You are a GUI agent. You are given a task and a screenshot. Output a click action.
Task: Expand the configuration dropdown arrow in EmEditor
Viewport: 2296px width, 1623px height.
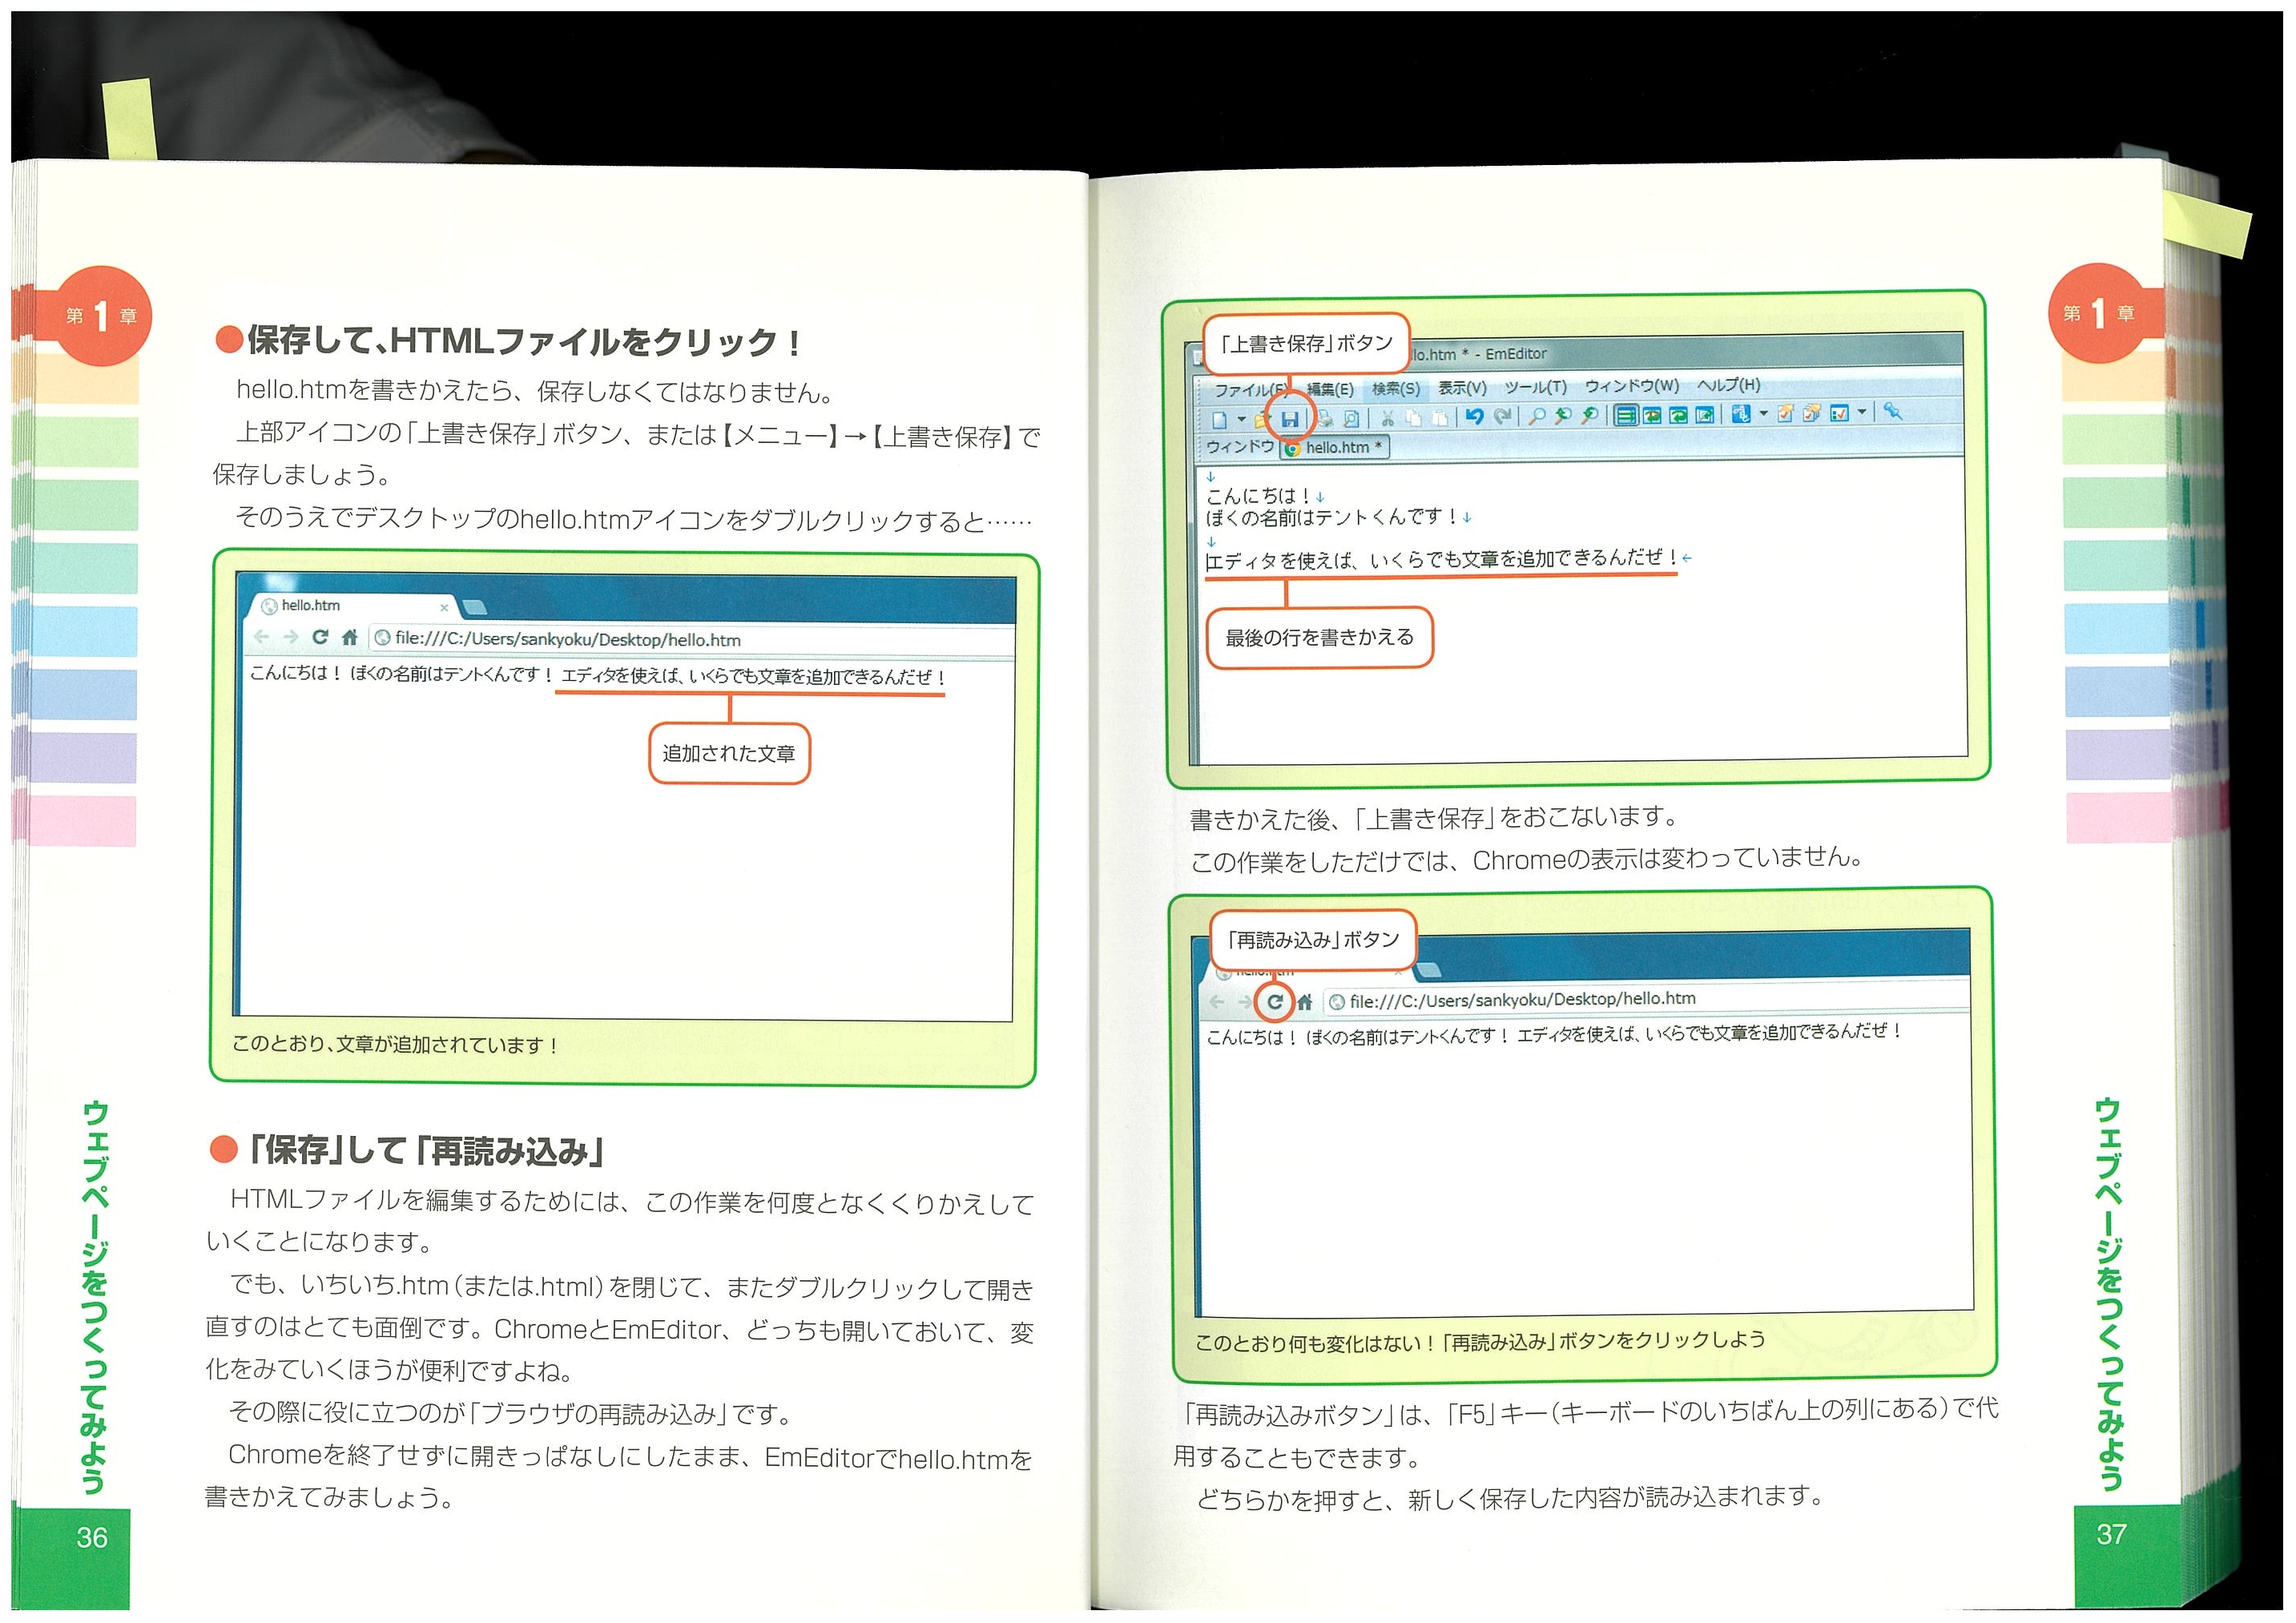click(1764, 413)
